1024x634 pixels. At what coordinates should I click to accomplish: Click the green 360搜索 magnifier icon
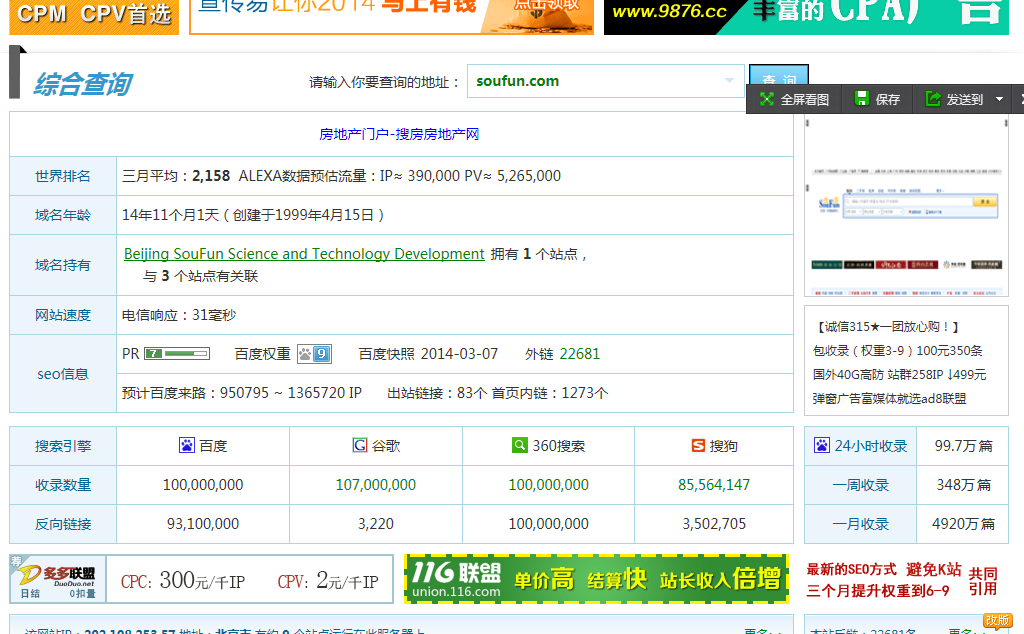(519, 445)
